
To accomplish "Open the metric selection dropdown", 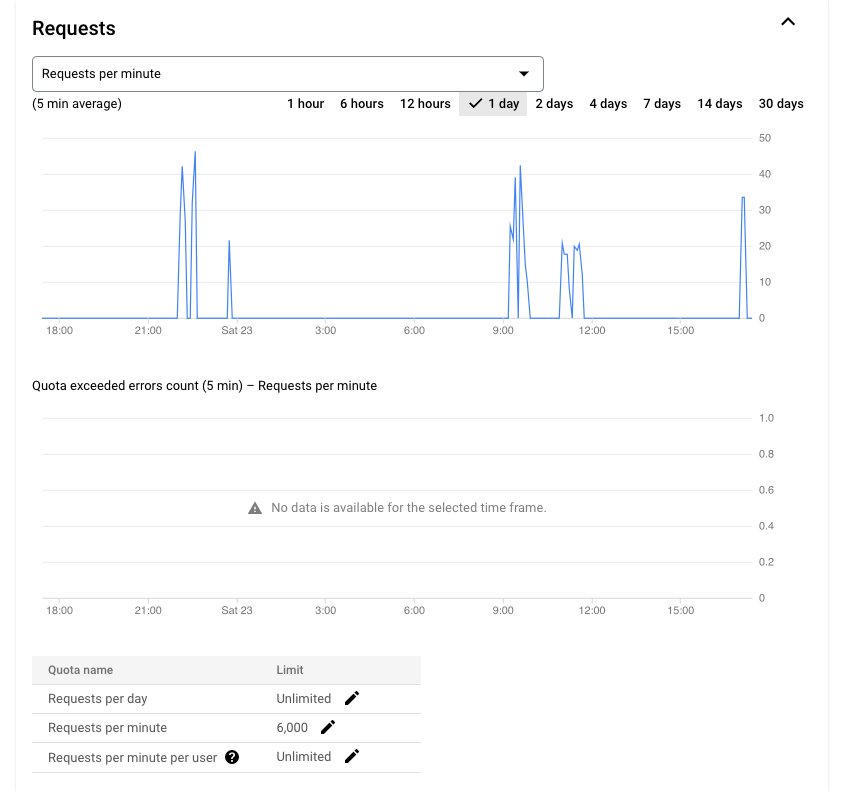I will [287, 73].
